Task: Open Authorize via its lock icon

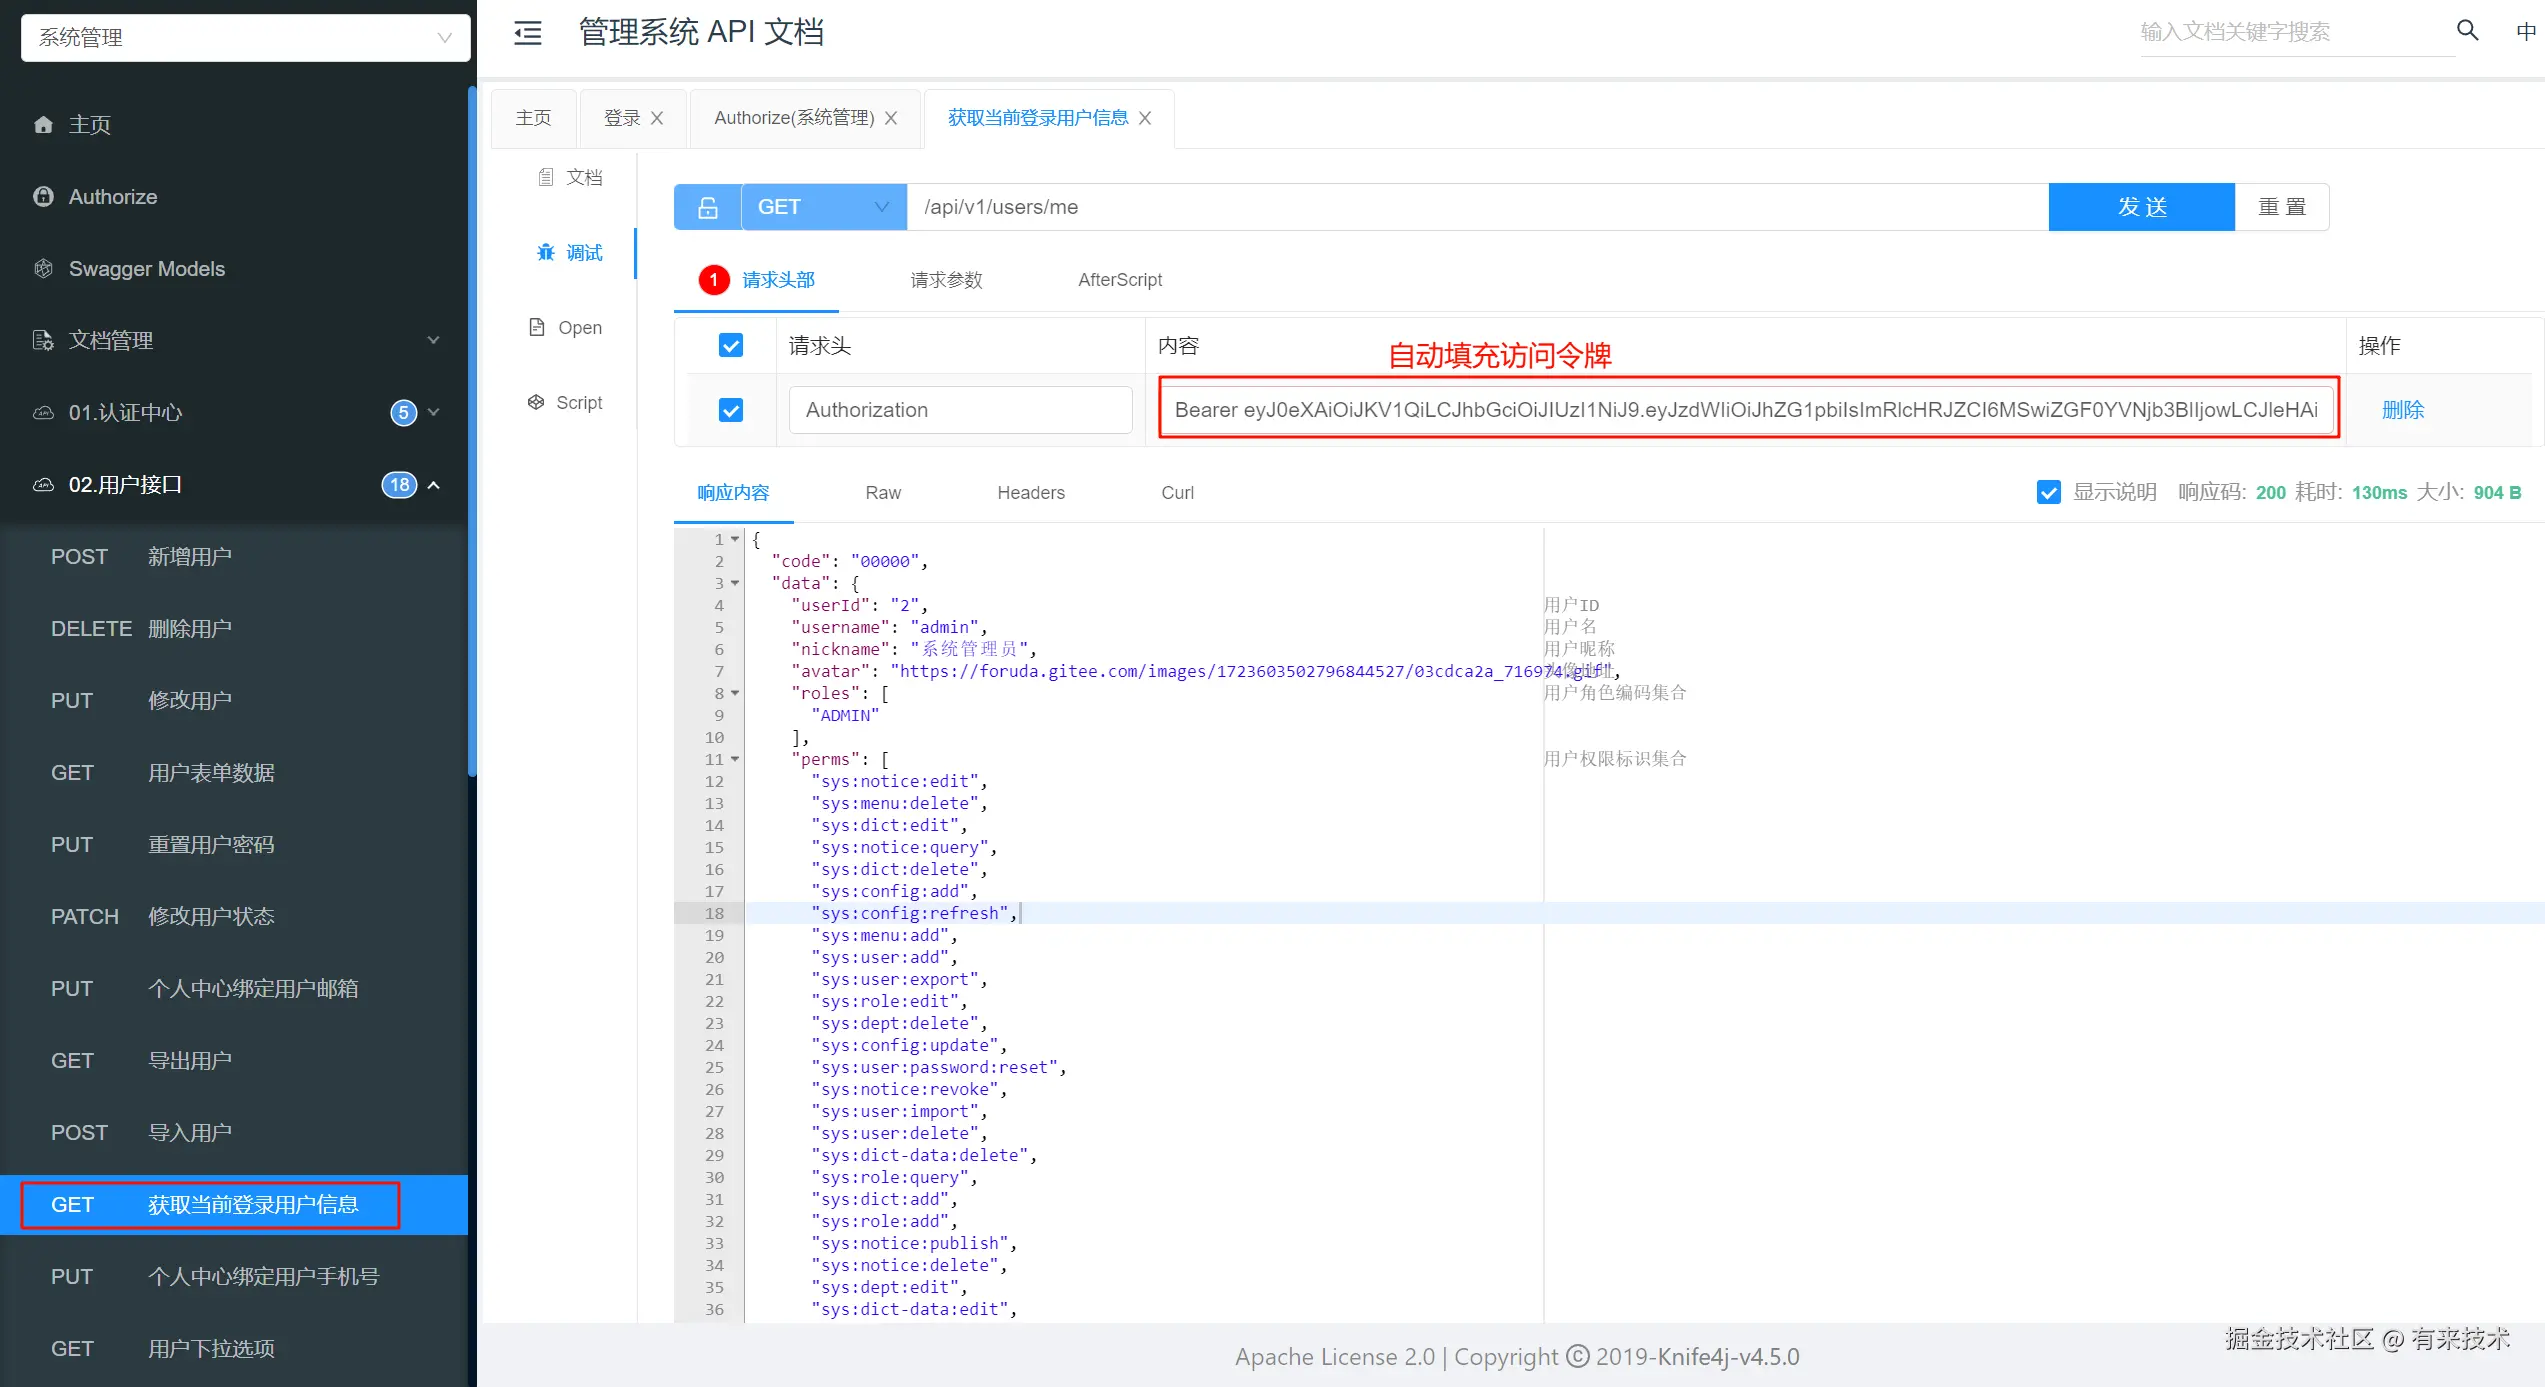Action: [x=43, y=197]
